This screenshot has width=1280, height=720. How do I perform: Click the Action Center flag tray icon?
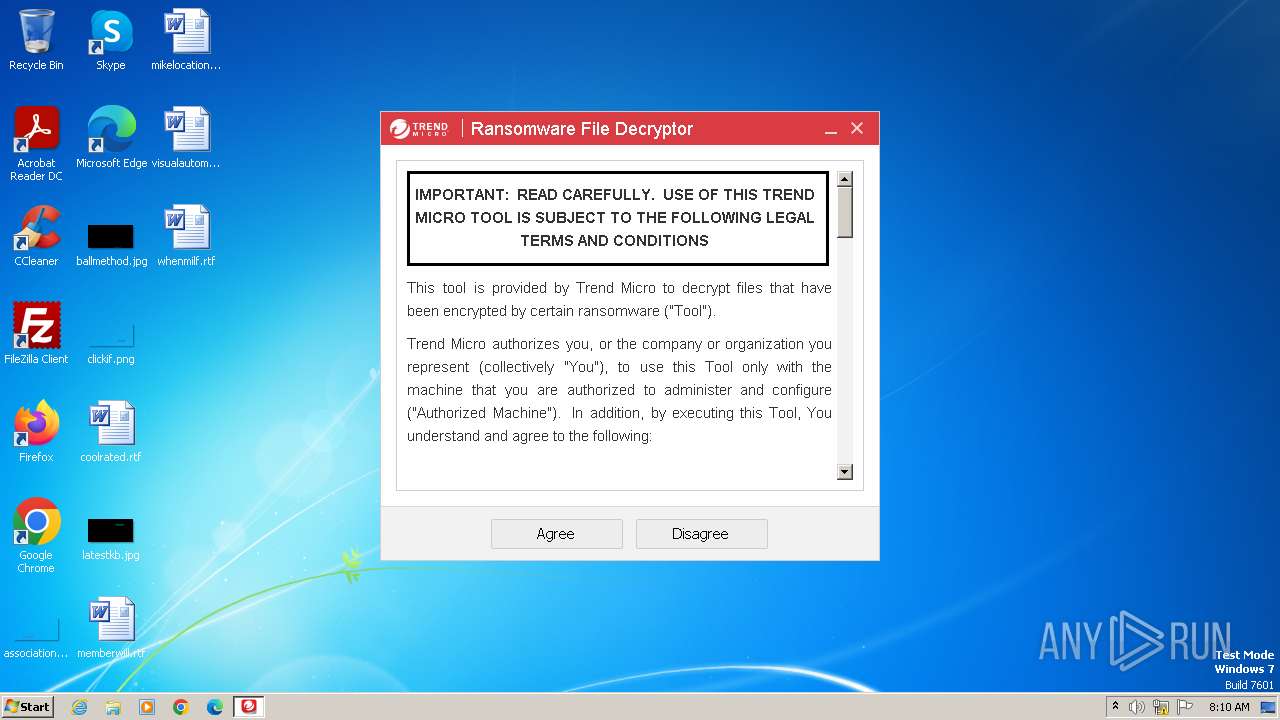(x=1185, y=707)
